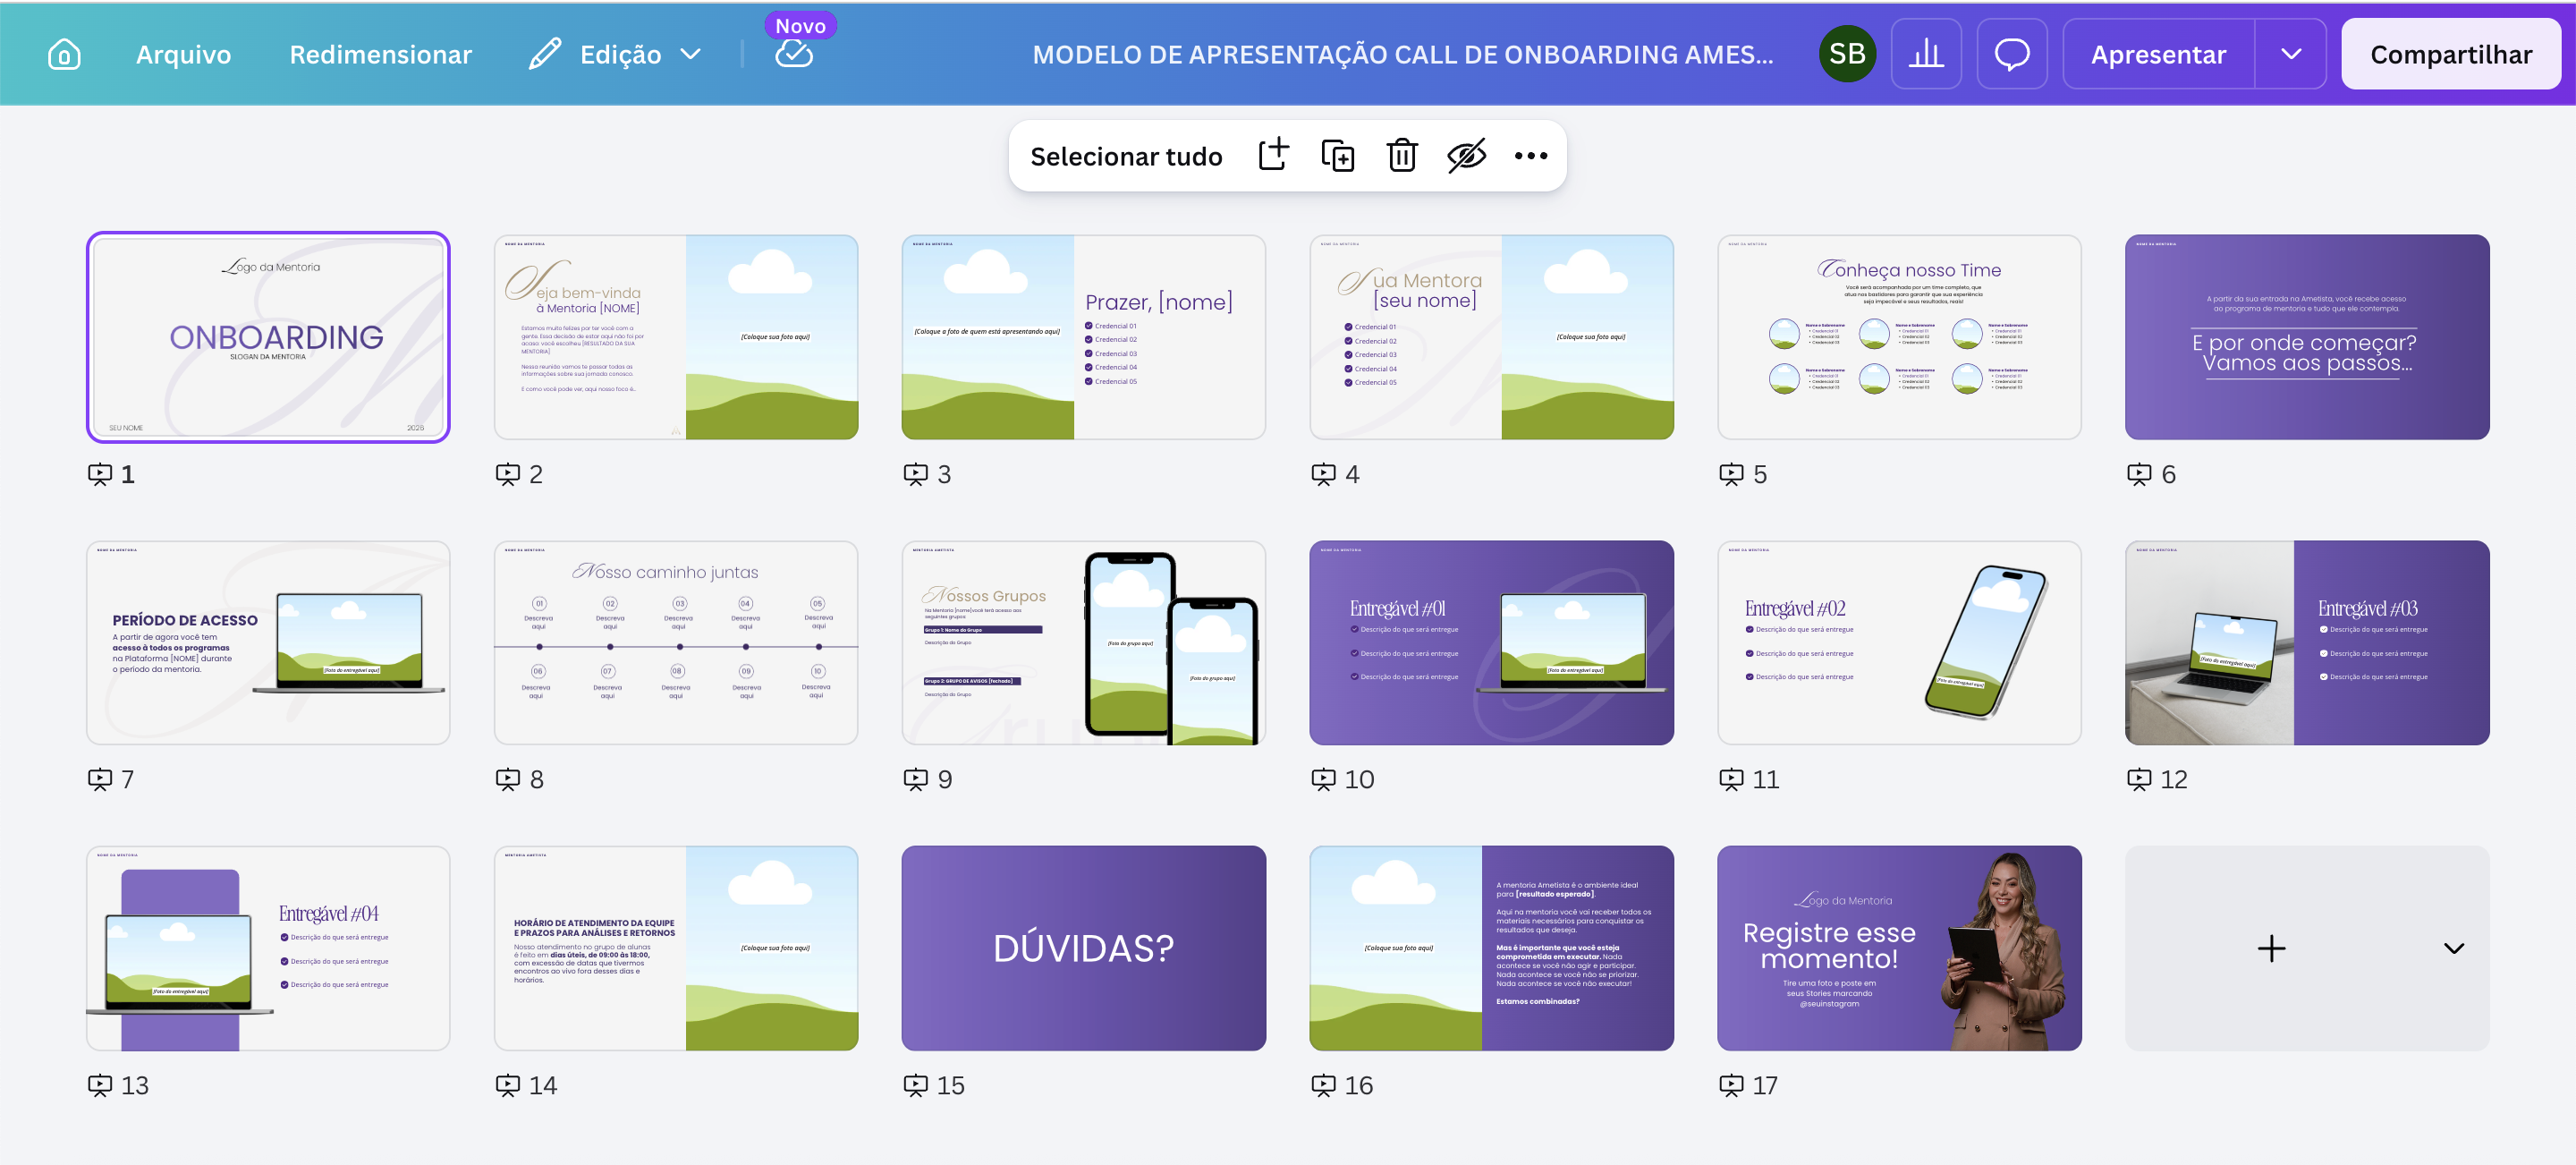Click the presenter icon under slide 2
The image size is (2576, 1165).
point(508,474)
